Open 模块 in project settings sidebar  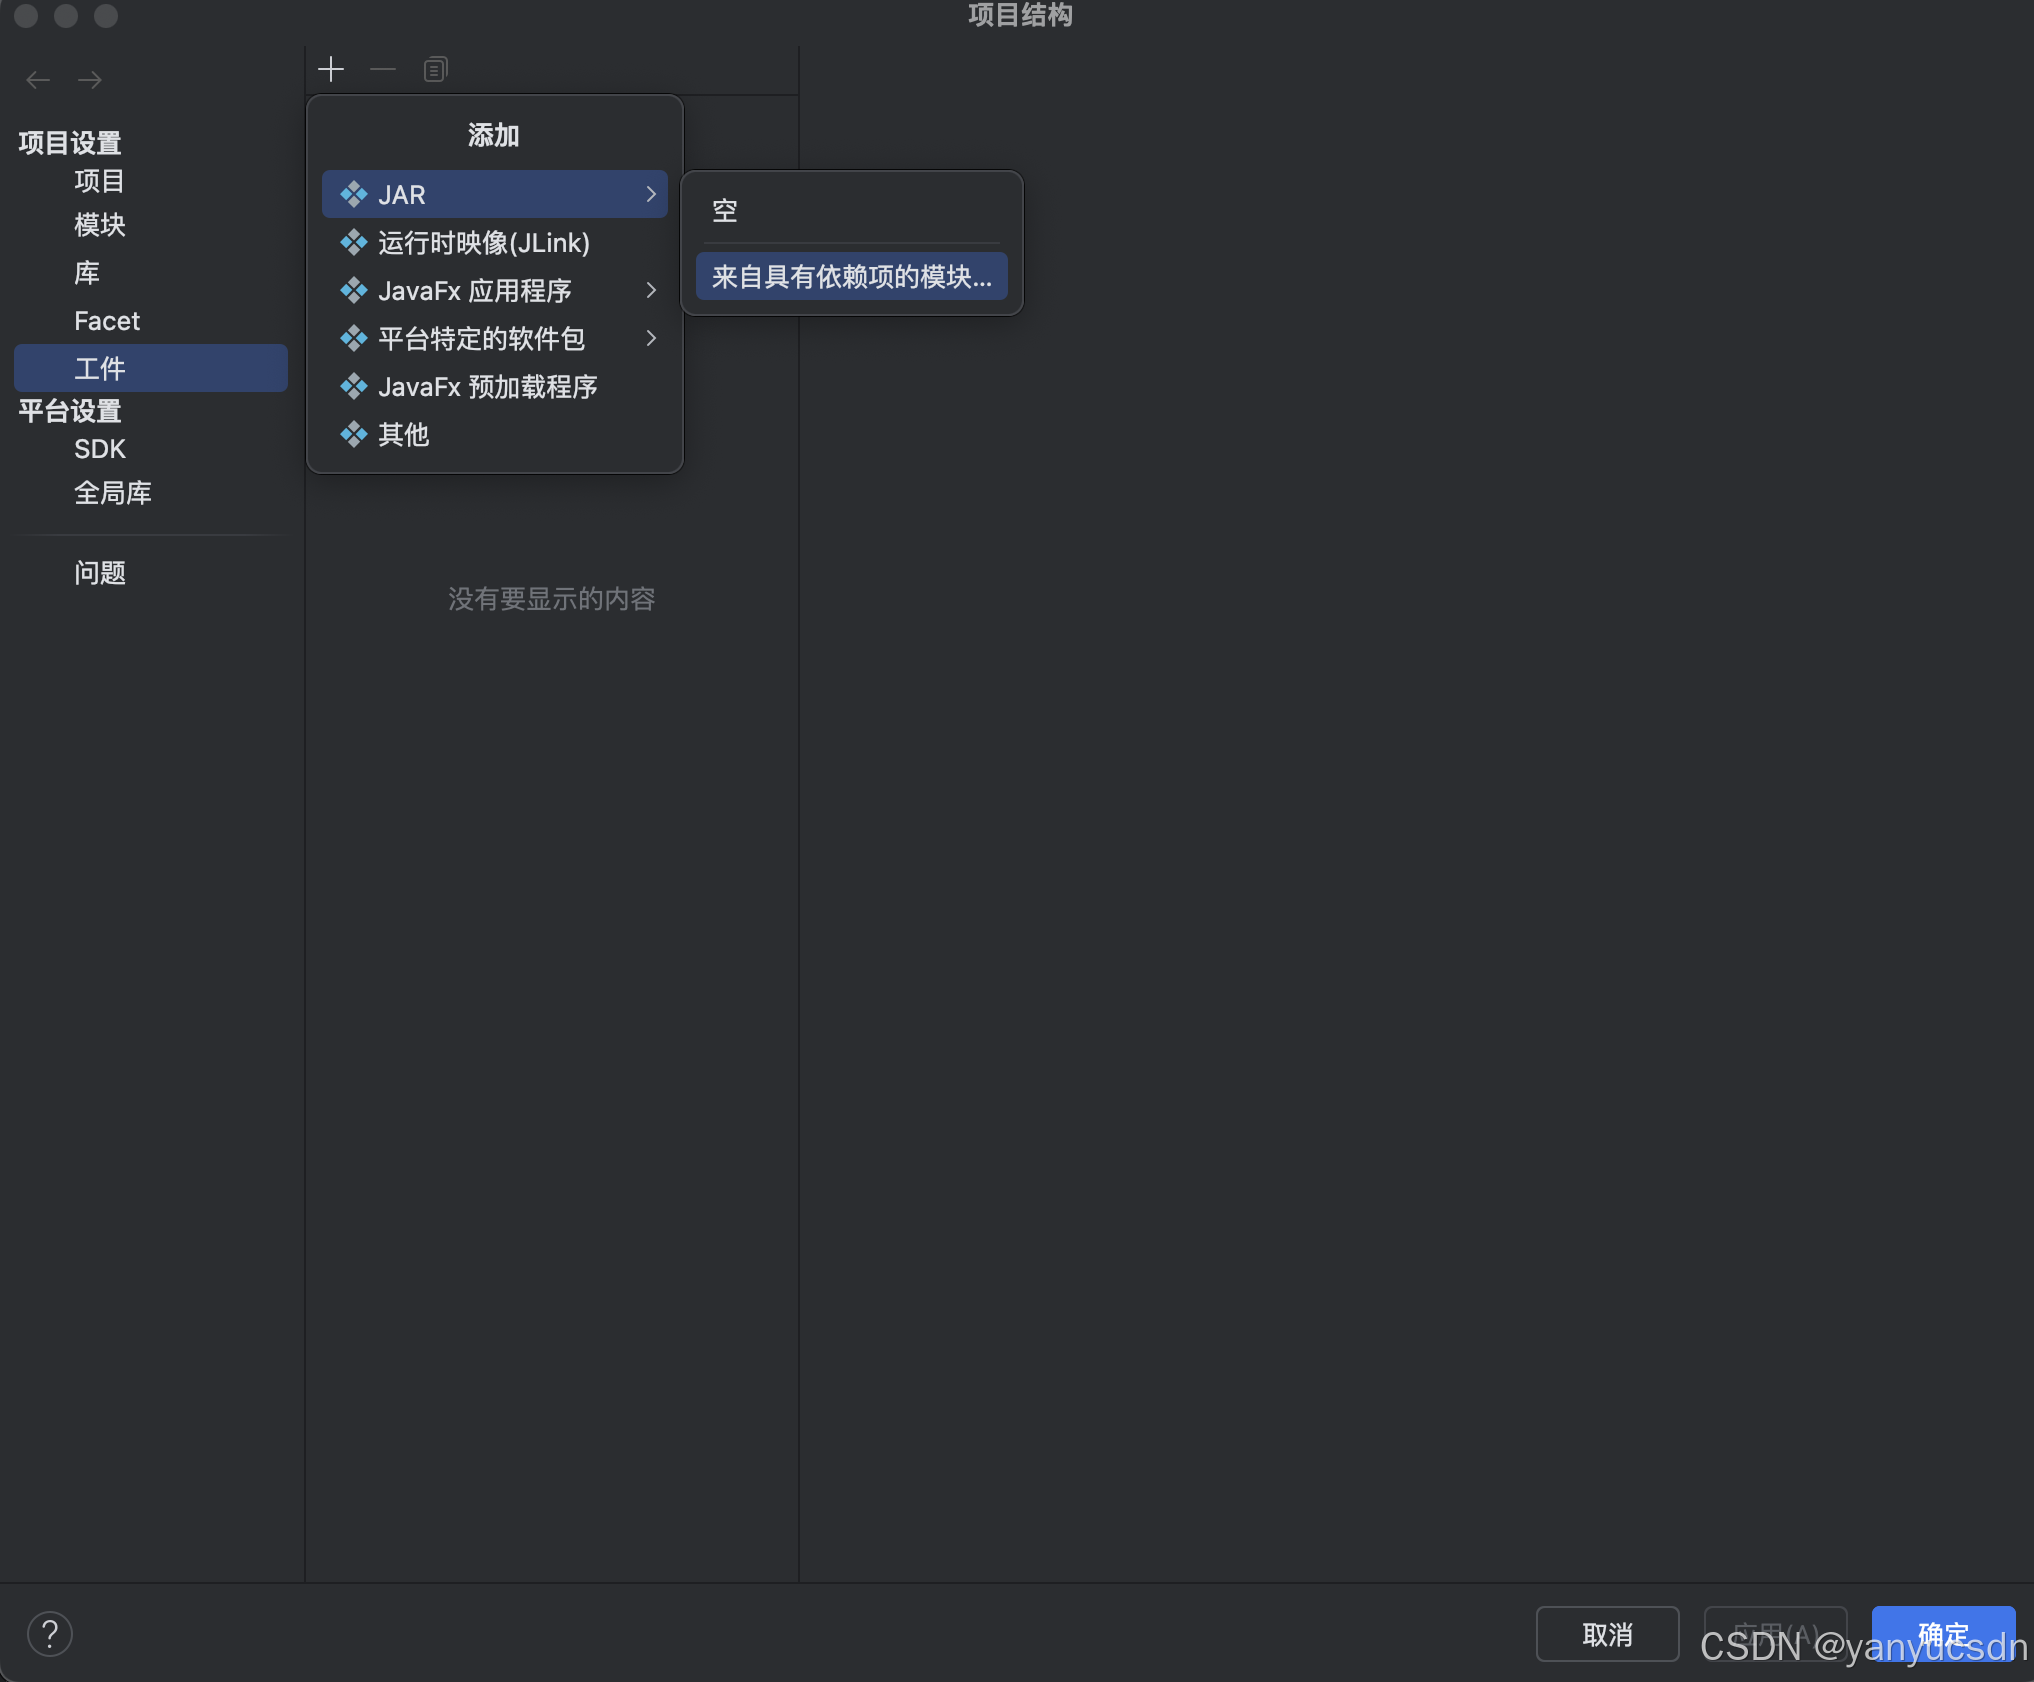coord(100,225)
